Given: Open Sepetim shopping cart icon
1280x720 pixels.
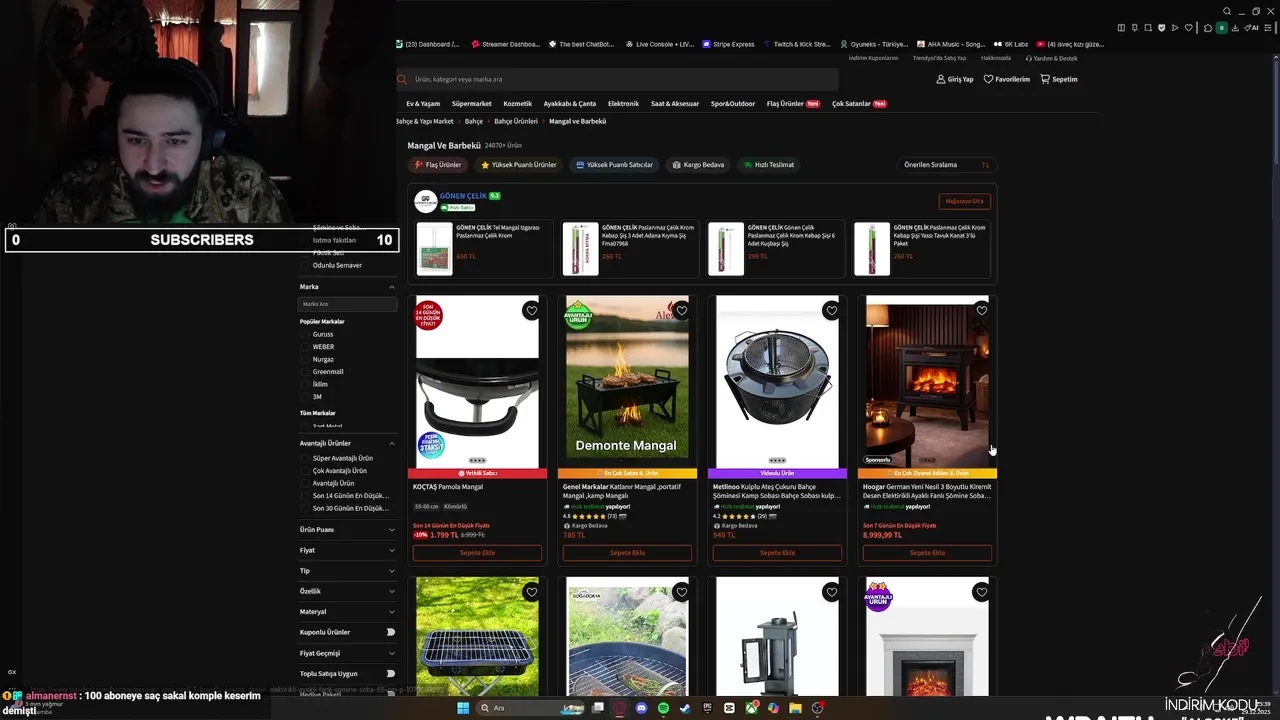Looking at the screenshot, I should 1045,79.
